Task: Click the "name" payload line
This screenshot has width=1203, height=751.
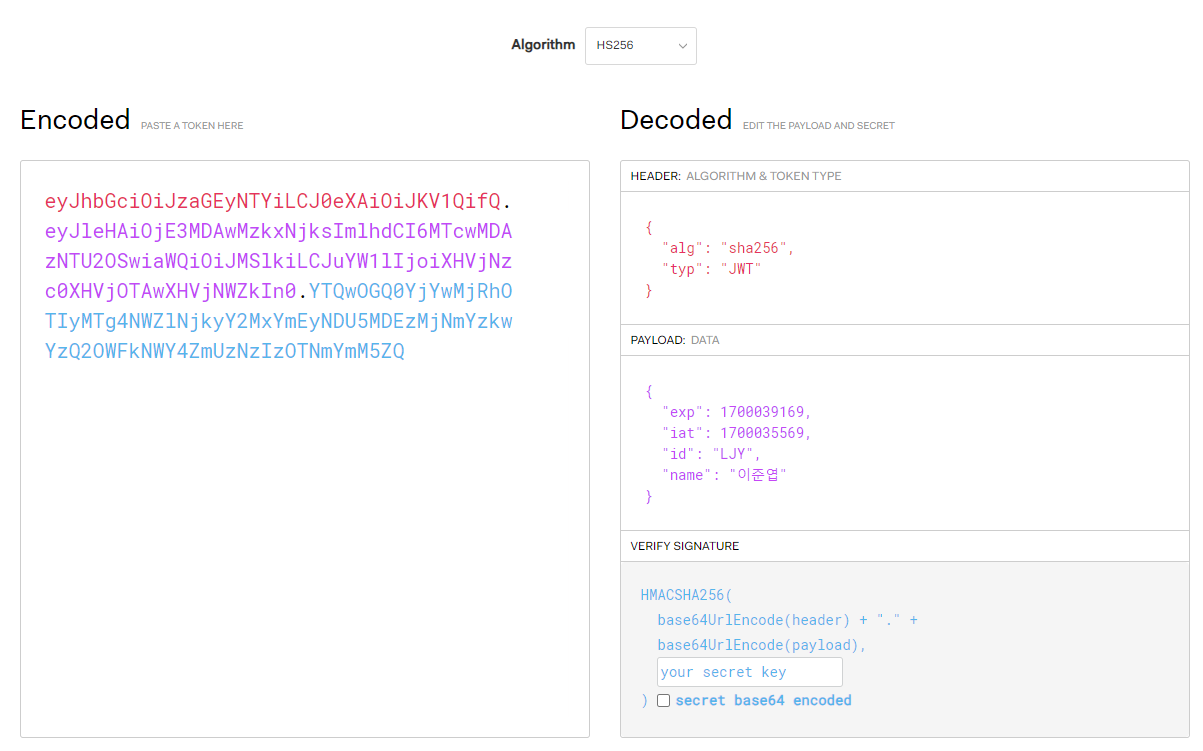Action: (724, 475)
